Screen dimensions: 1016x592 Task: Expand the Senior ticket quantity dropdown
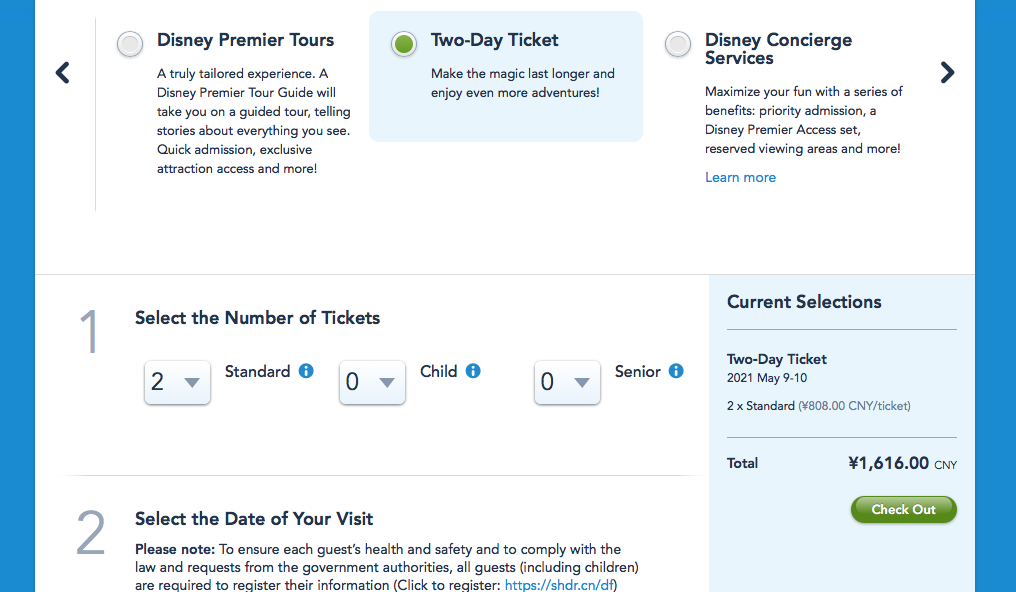pos(567,382)
